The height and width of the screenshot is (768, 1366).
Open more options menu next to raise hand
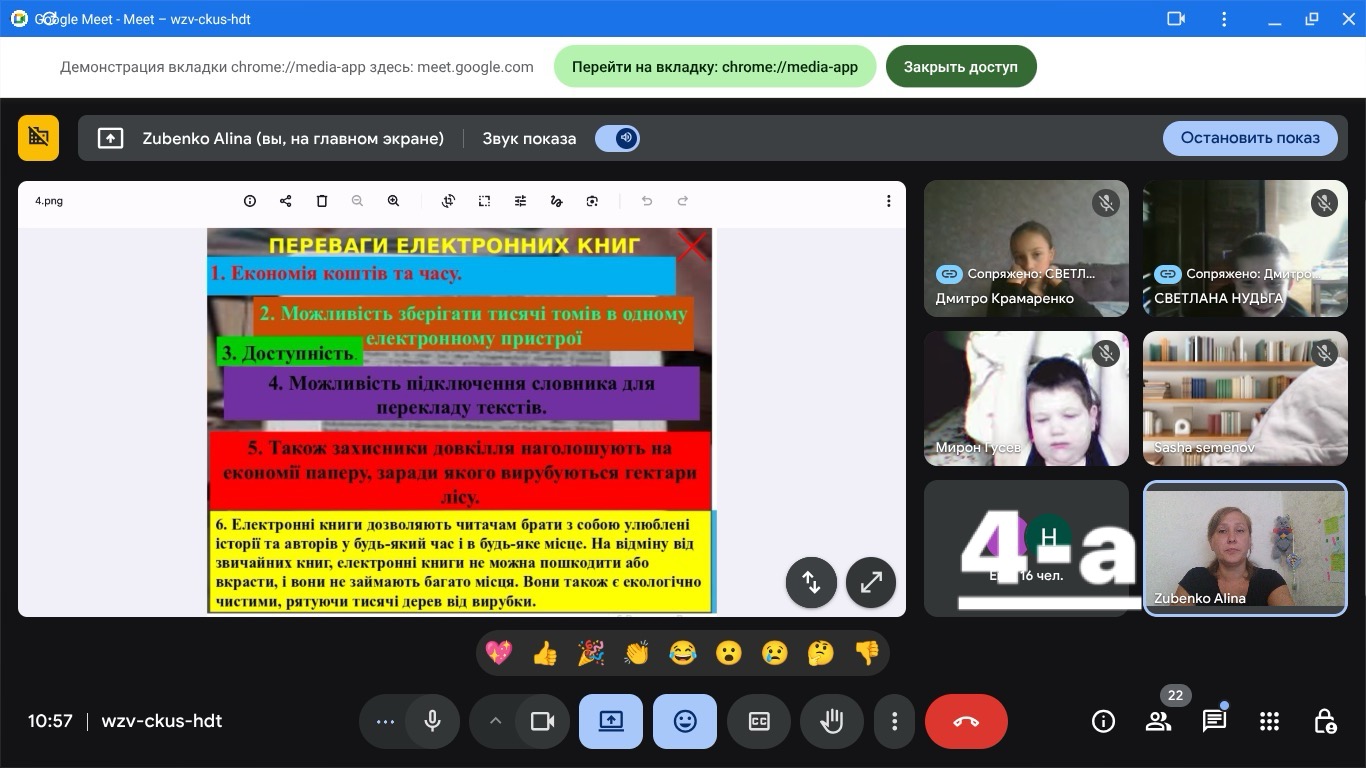[x=894, y=721]
